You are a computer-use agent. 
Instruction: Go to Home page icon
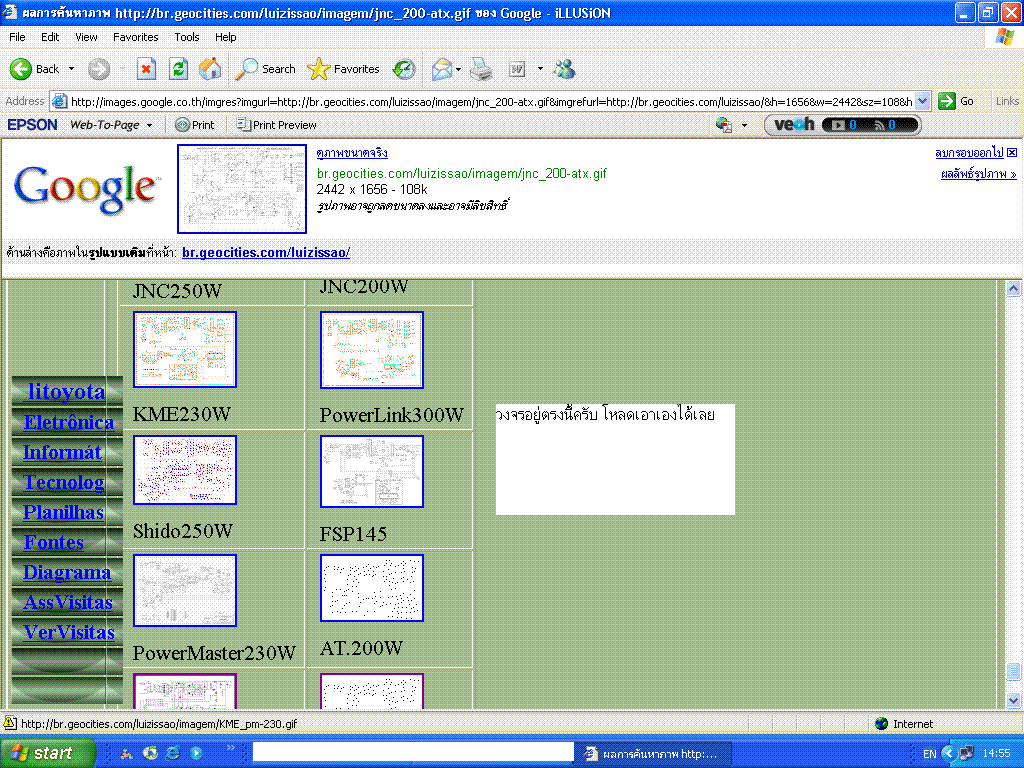coord(210,69)
